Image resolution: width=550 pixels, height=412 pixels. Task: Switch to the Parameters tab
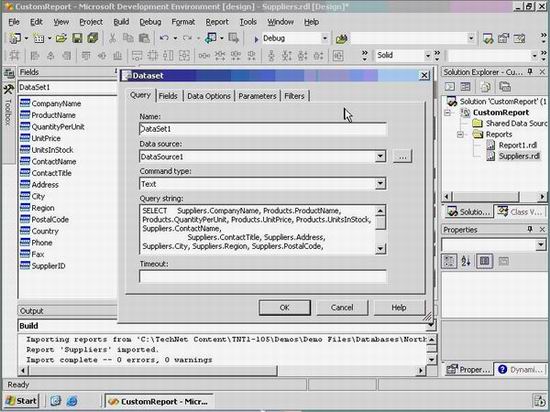click(257, 96)
